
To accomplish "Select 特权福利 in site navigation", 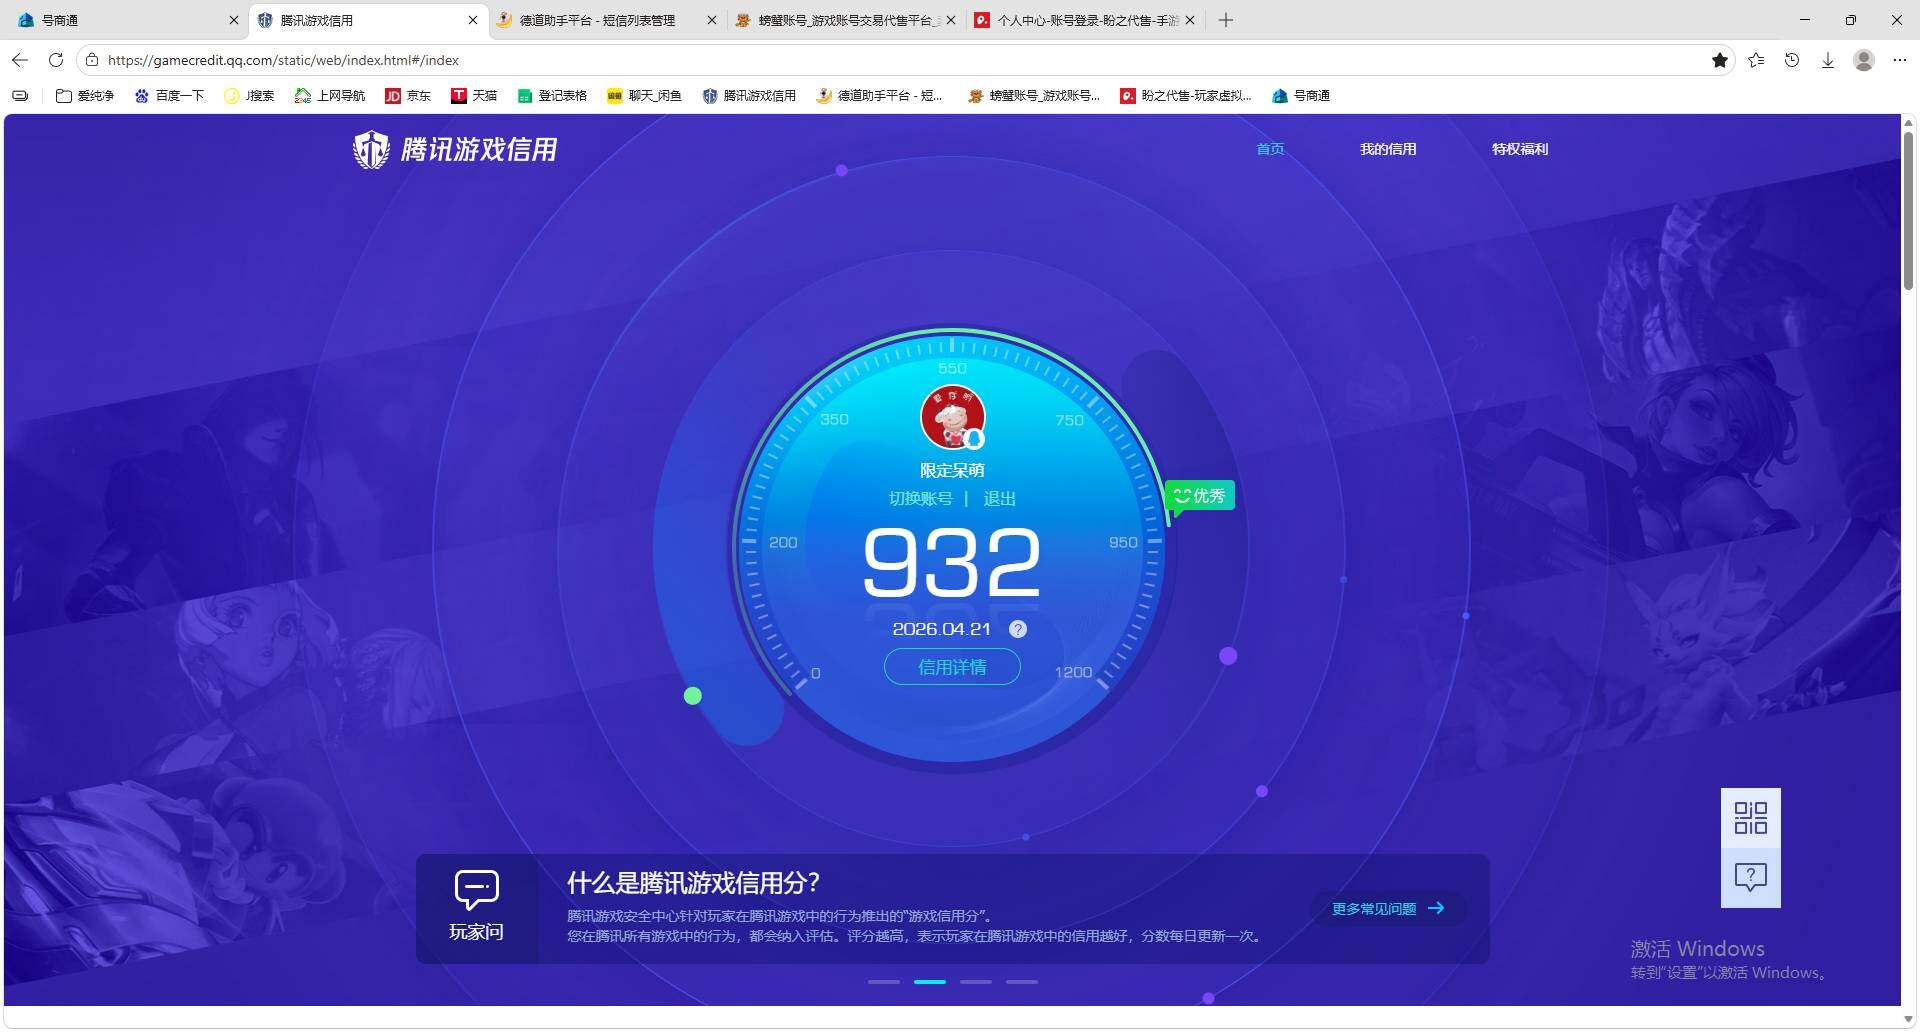I will tap(1520, 149).
